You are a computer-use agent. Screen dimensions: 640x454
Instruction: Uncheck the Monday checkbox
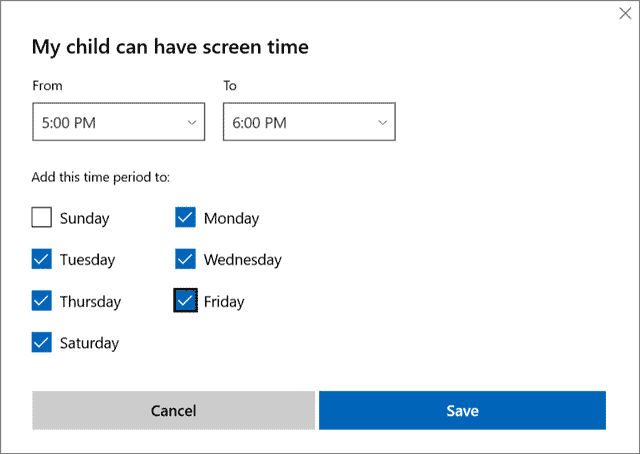[185, 217]
